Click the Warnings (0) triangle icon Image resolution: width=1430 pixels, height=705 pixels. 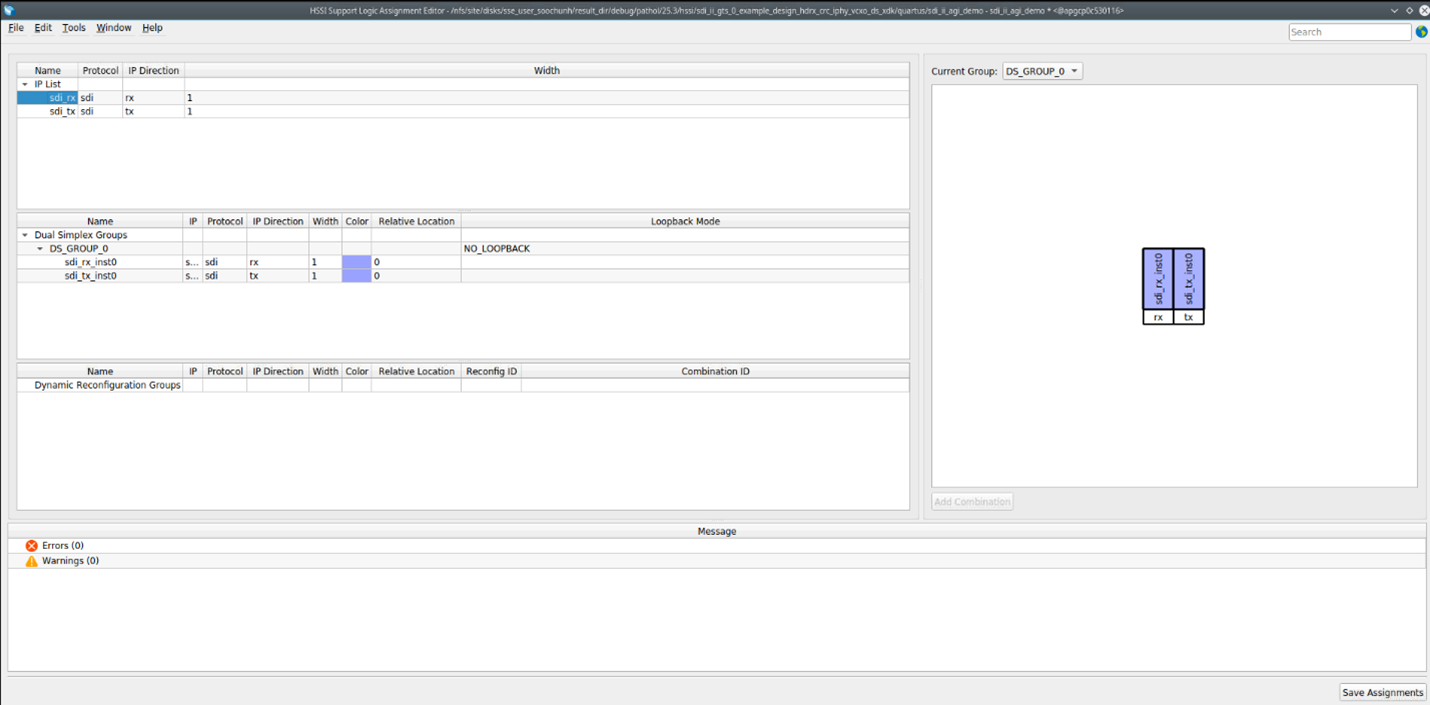click(31, 561)
